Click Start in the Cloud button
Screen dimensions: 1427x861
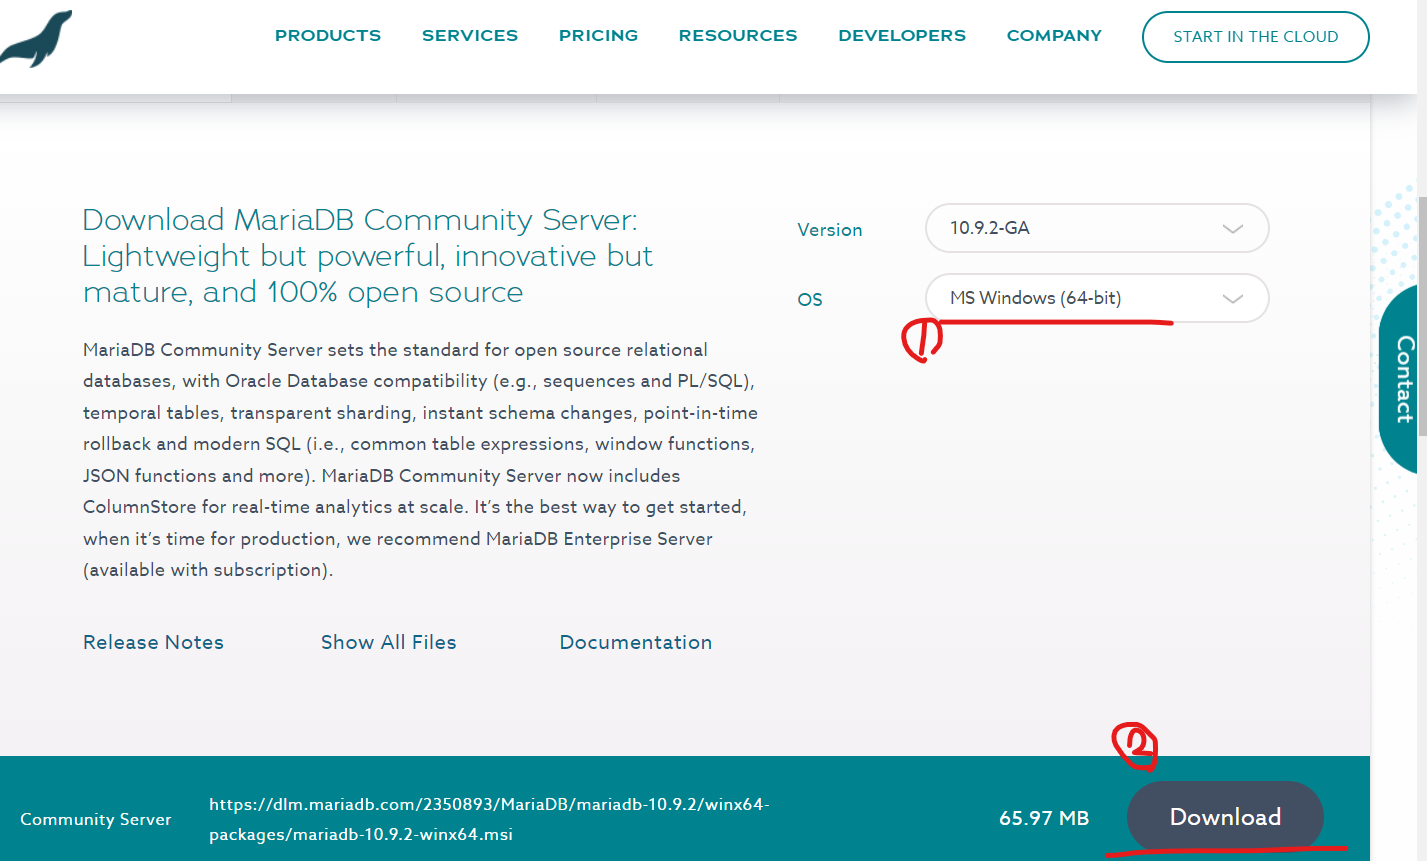(1256, 37)
